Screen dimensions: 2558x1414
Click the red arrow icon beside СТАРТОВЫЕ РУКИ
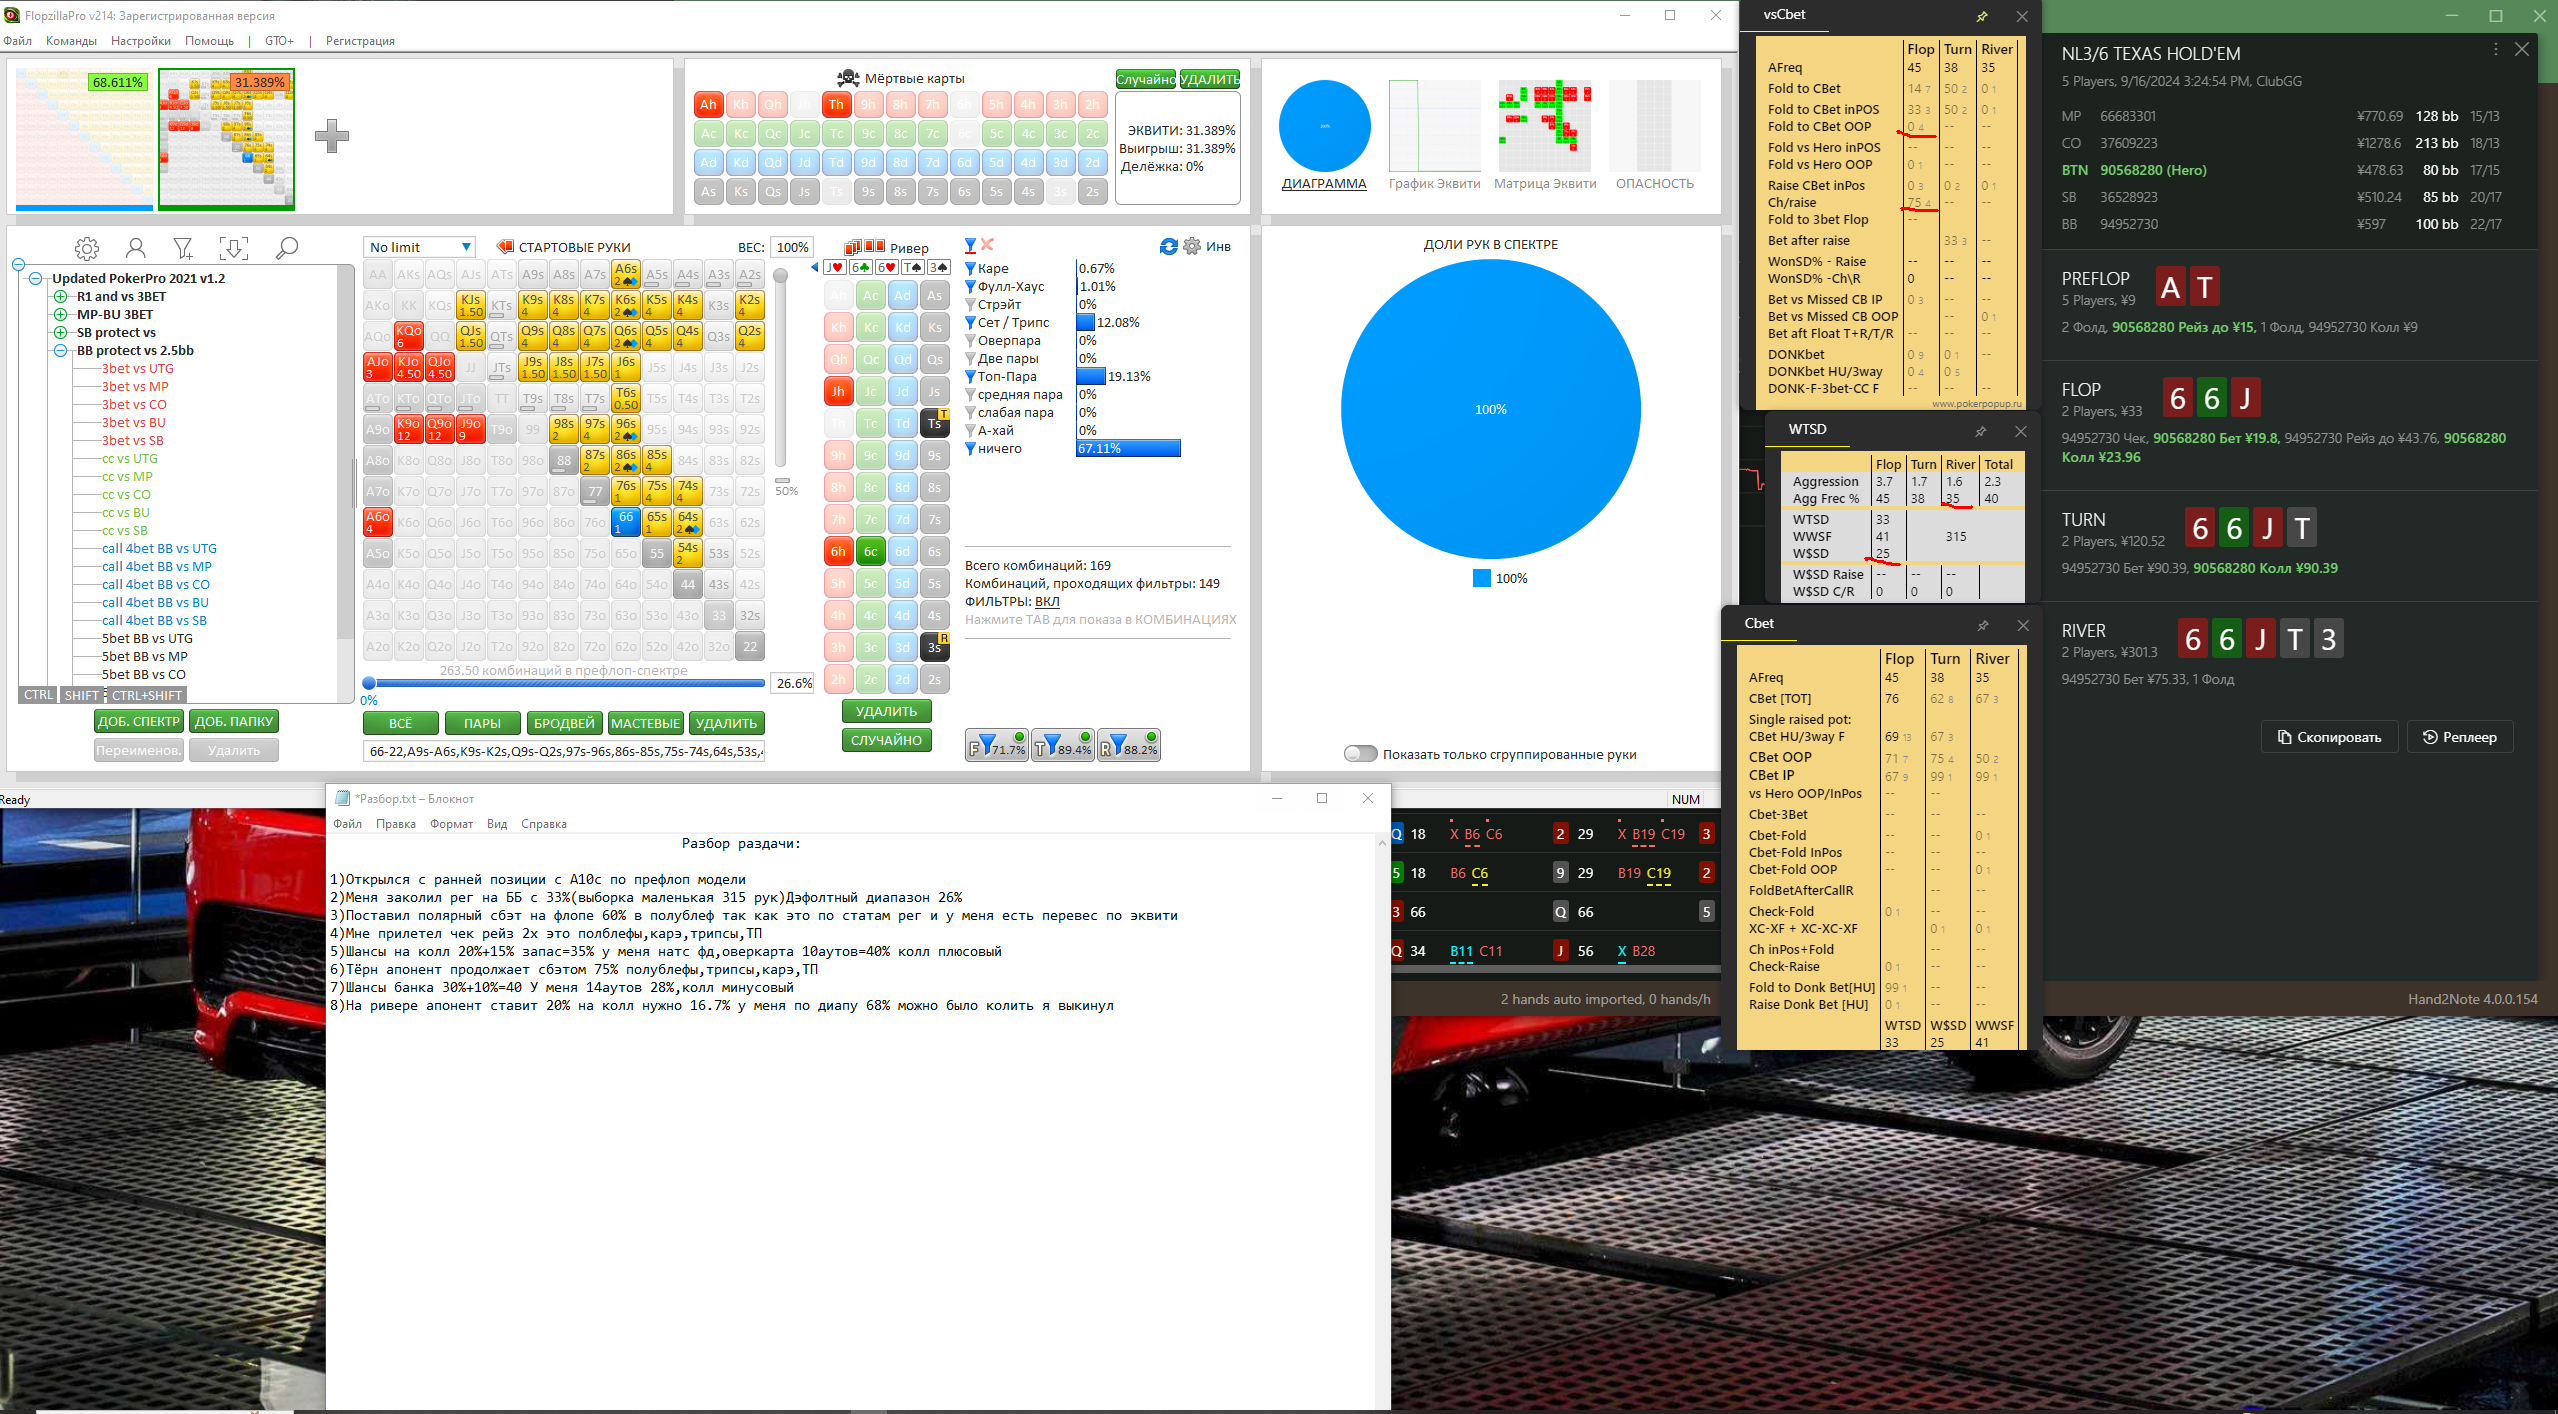click(x=505, y=246)
